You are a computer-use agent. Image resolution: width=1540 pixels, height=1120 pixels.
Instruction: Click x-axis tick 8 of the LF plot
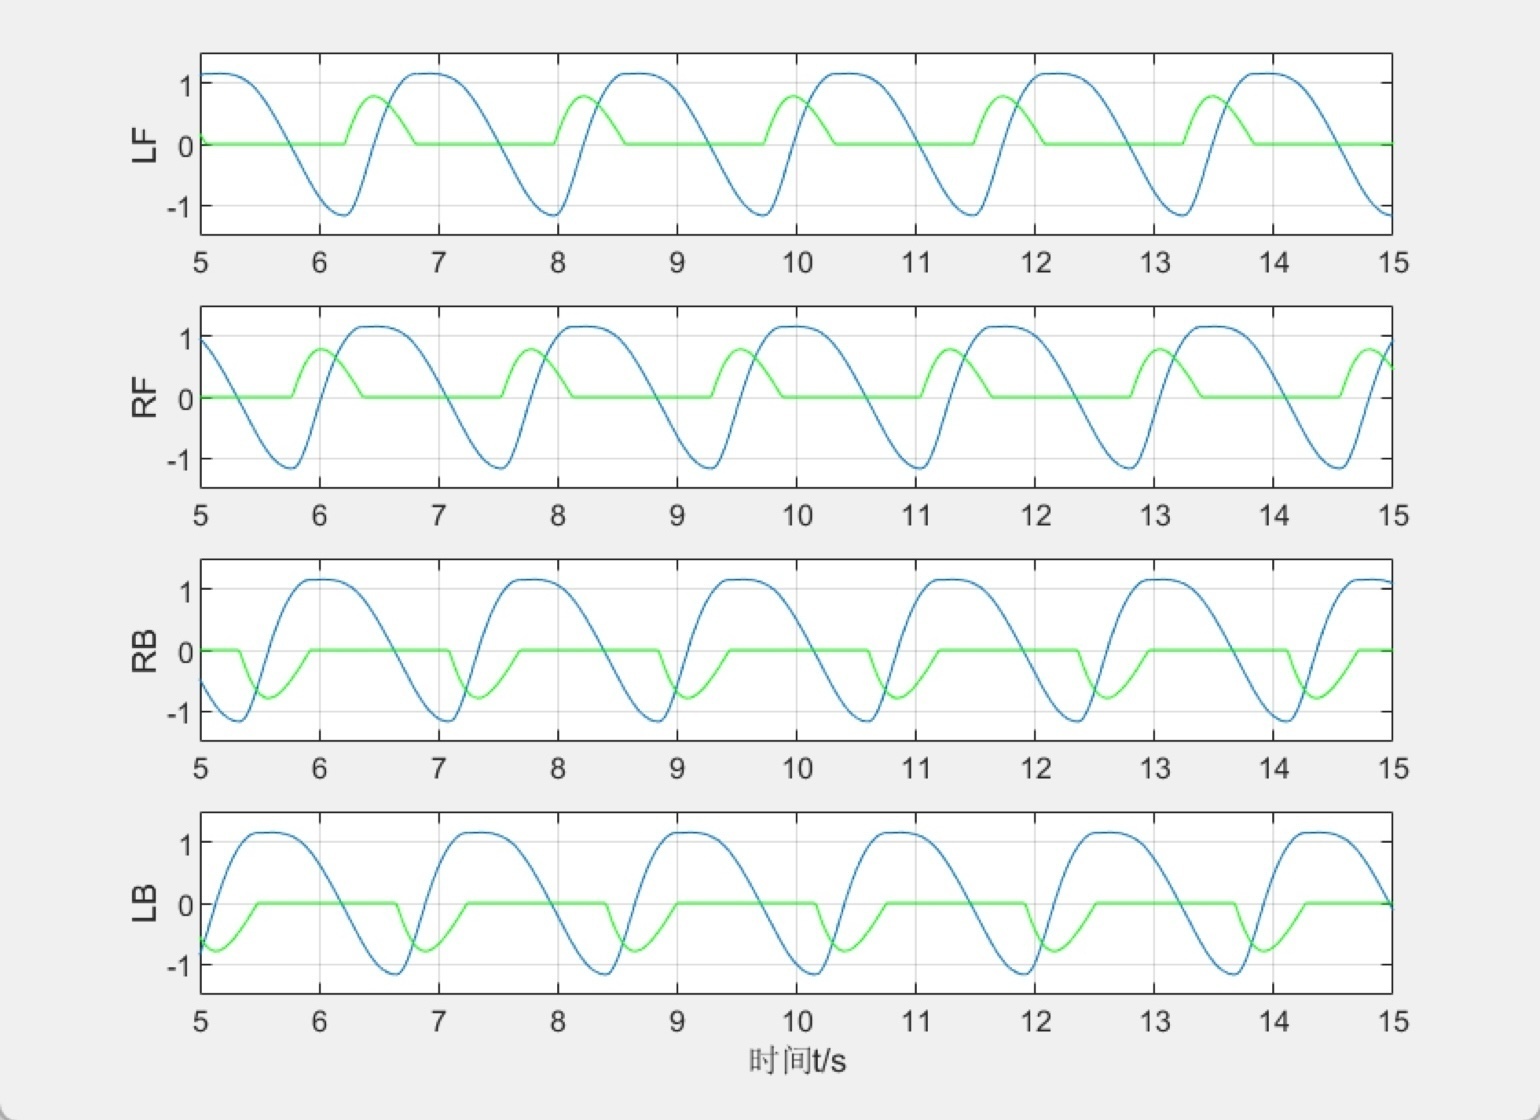pos(558,263)
